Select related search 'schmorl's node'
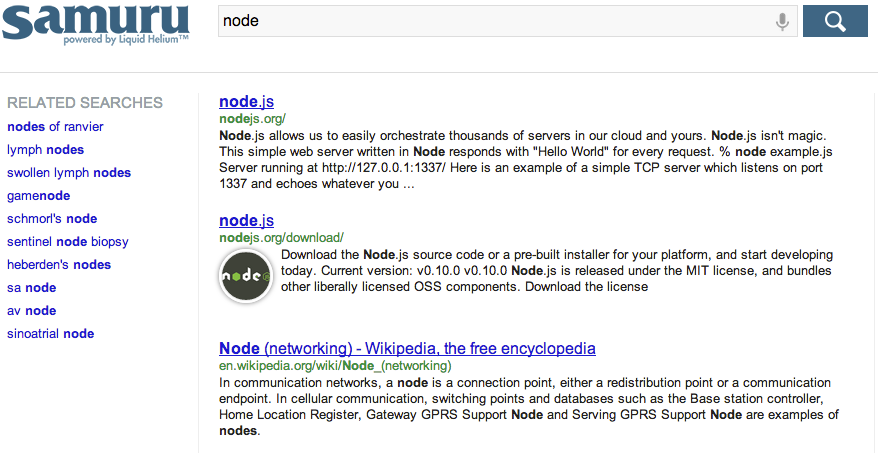 point(52,219)
